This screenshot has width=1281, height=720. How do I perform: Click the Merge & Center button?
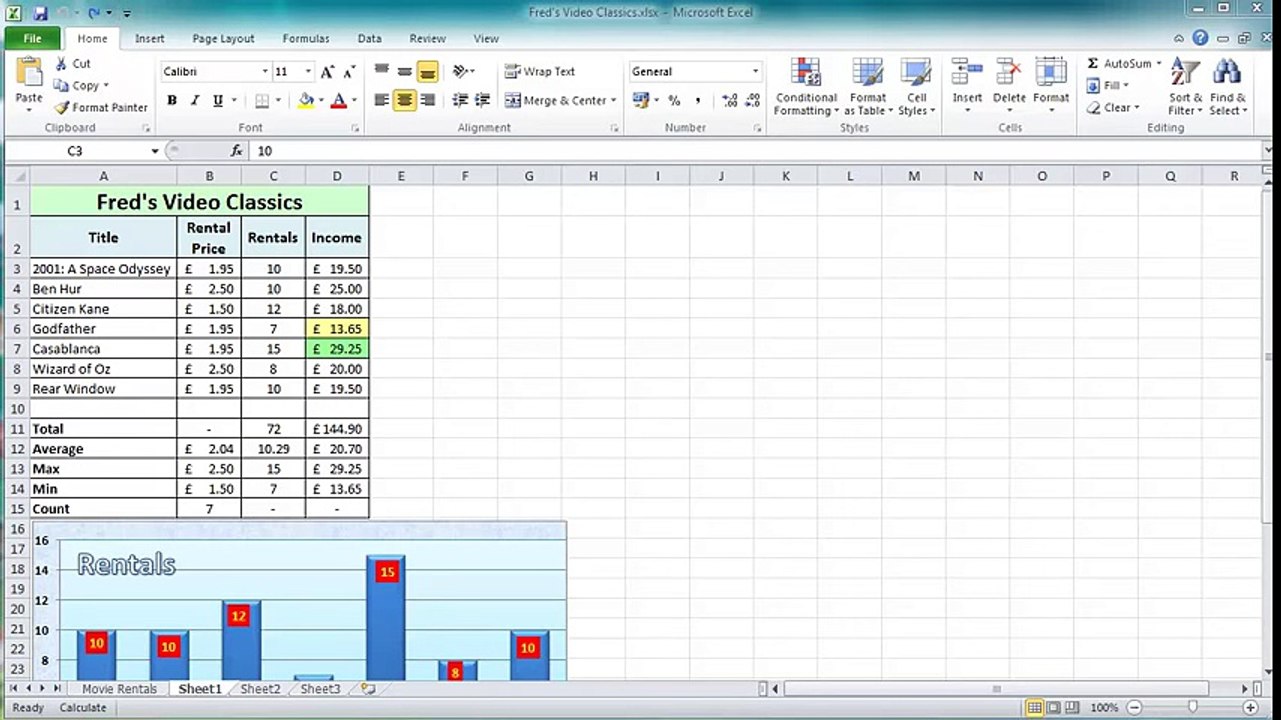pyautogui.click(x=555, y=100)
